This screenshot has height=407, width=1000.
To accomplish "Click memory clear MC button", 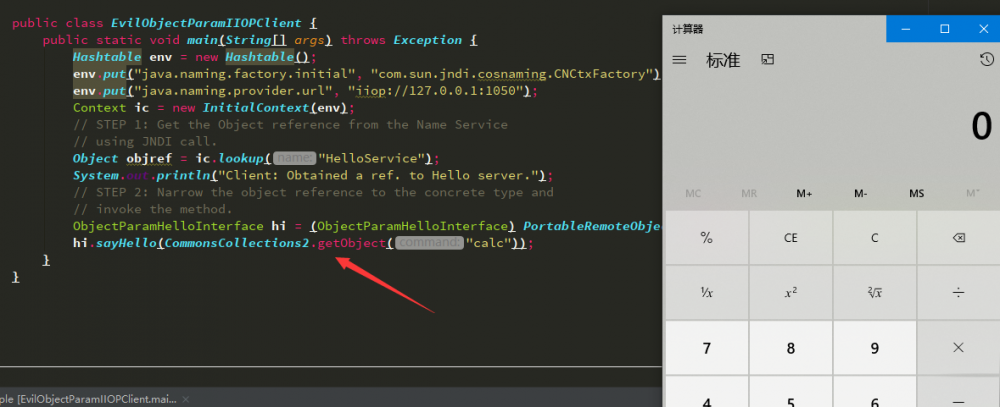I will pos(693,193).
